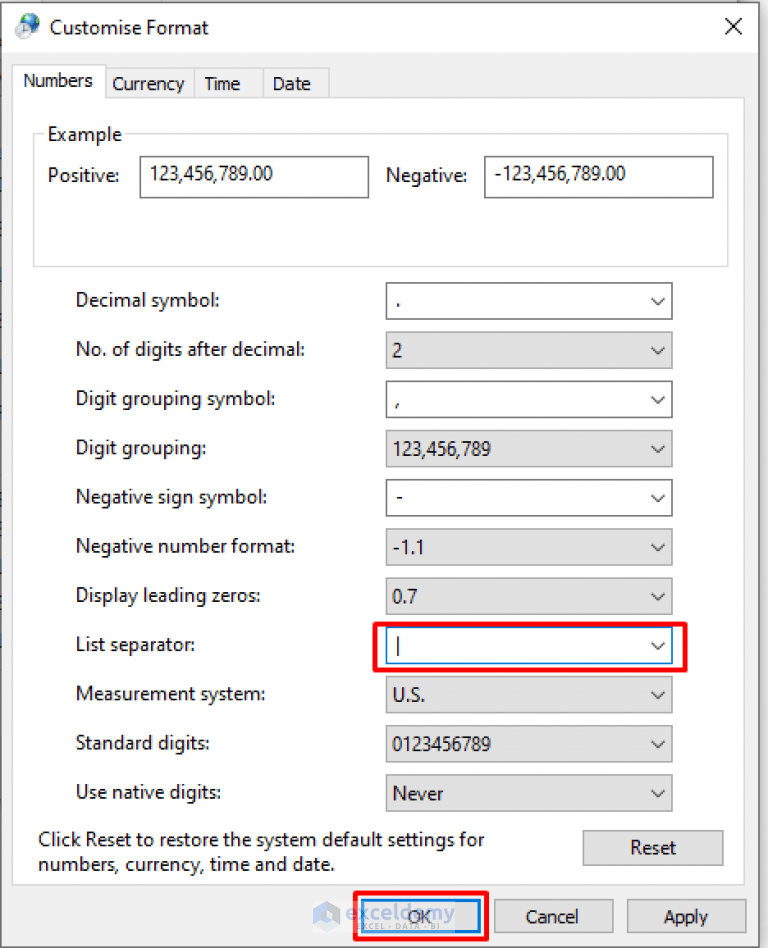Click the Positive example field 123,456,789.00
The image size is (768, 948).
[254, 177]
